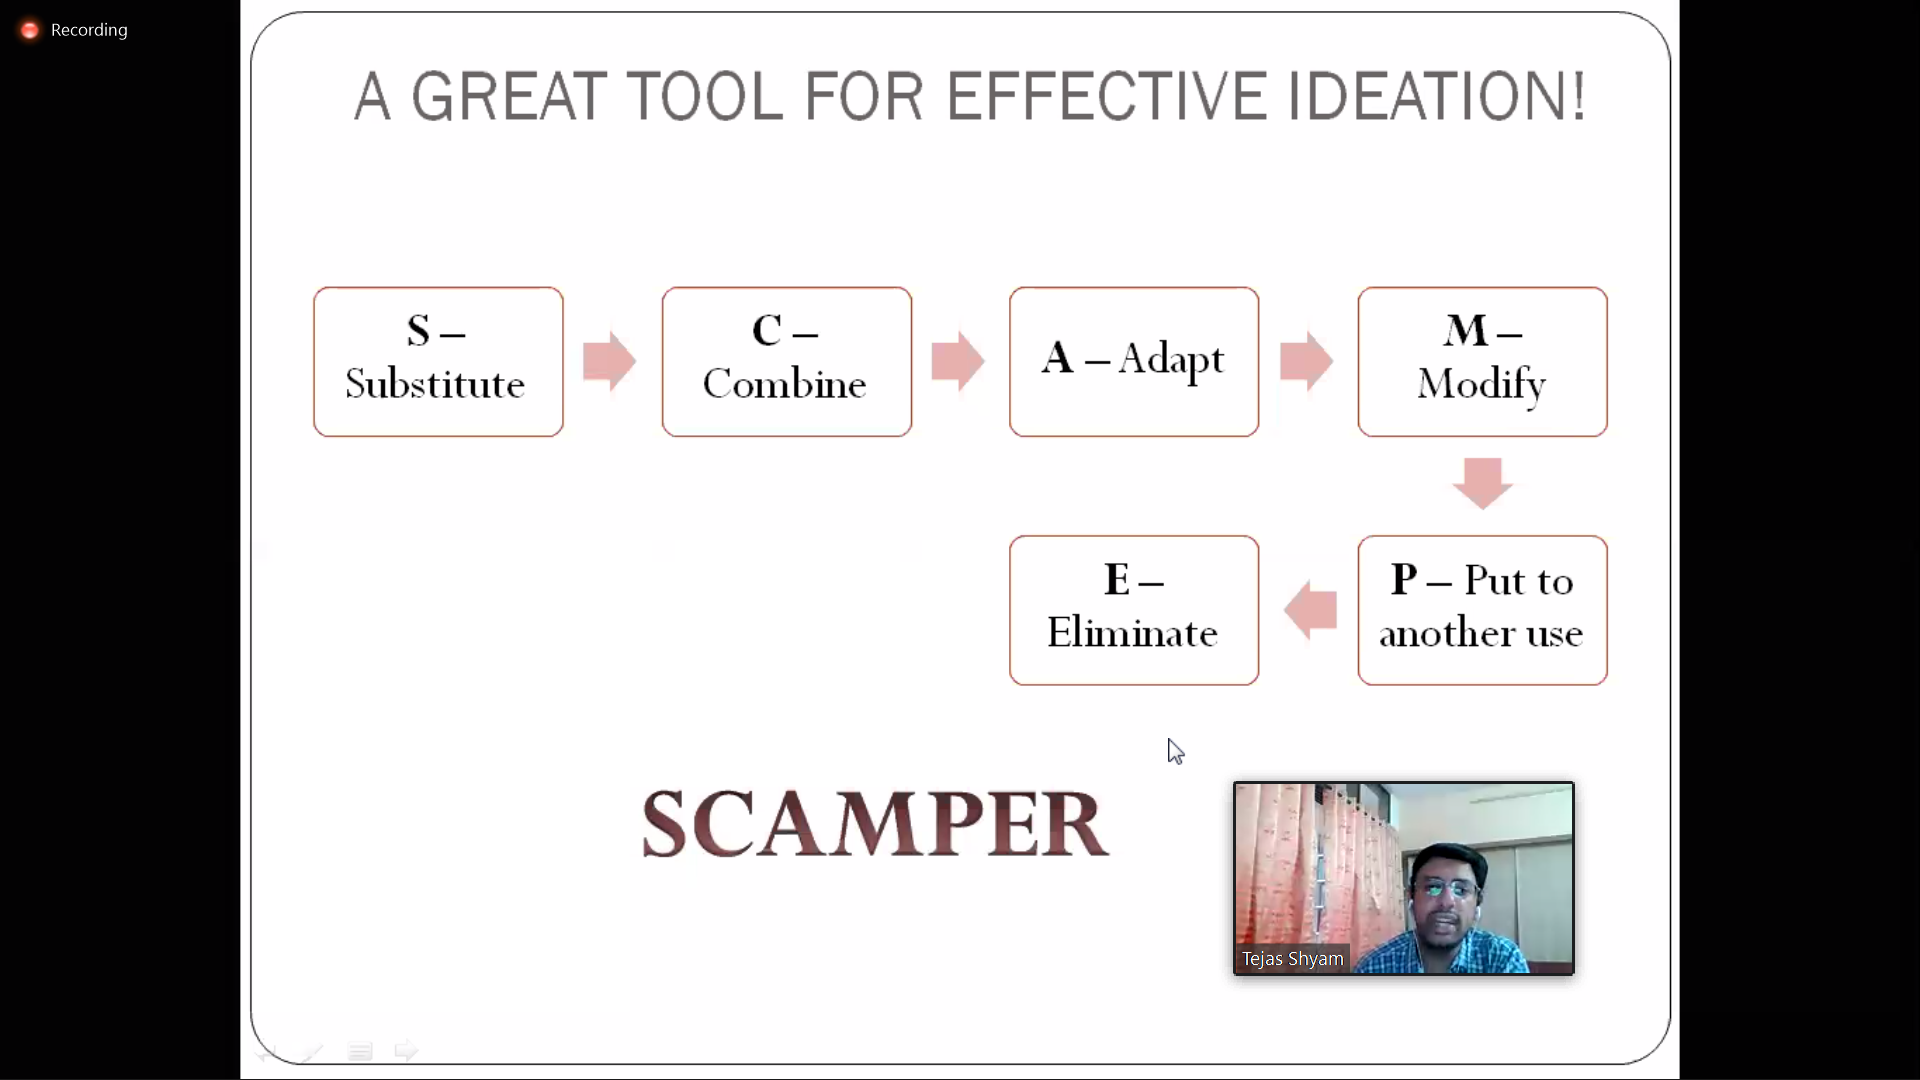Click the upload/share icon in toolbar

coord(407,1051)
